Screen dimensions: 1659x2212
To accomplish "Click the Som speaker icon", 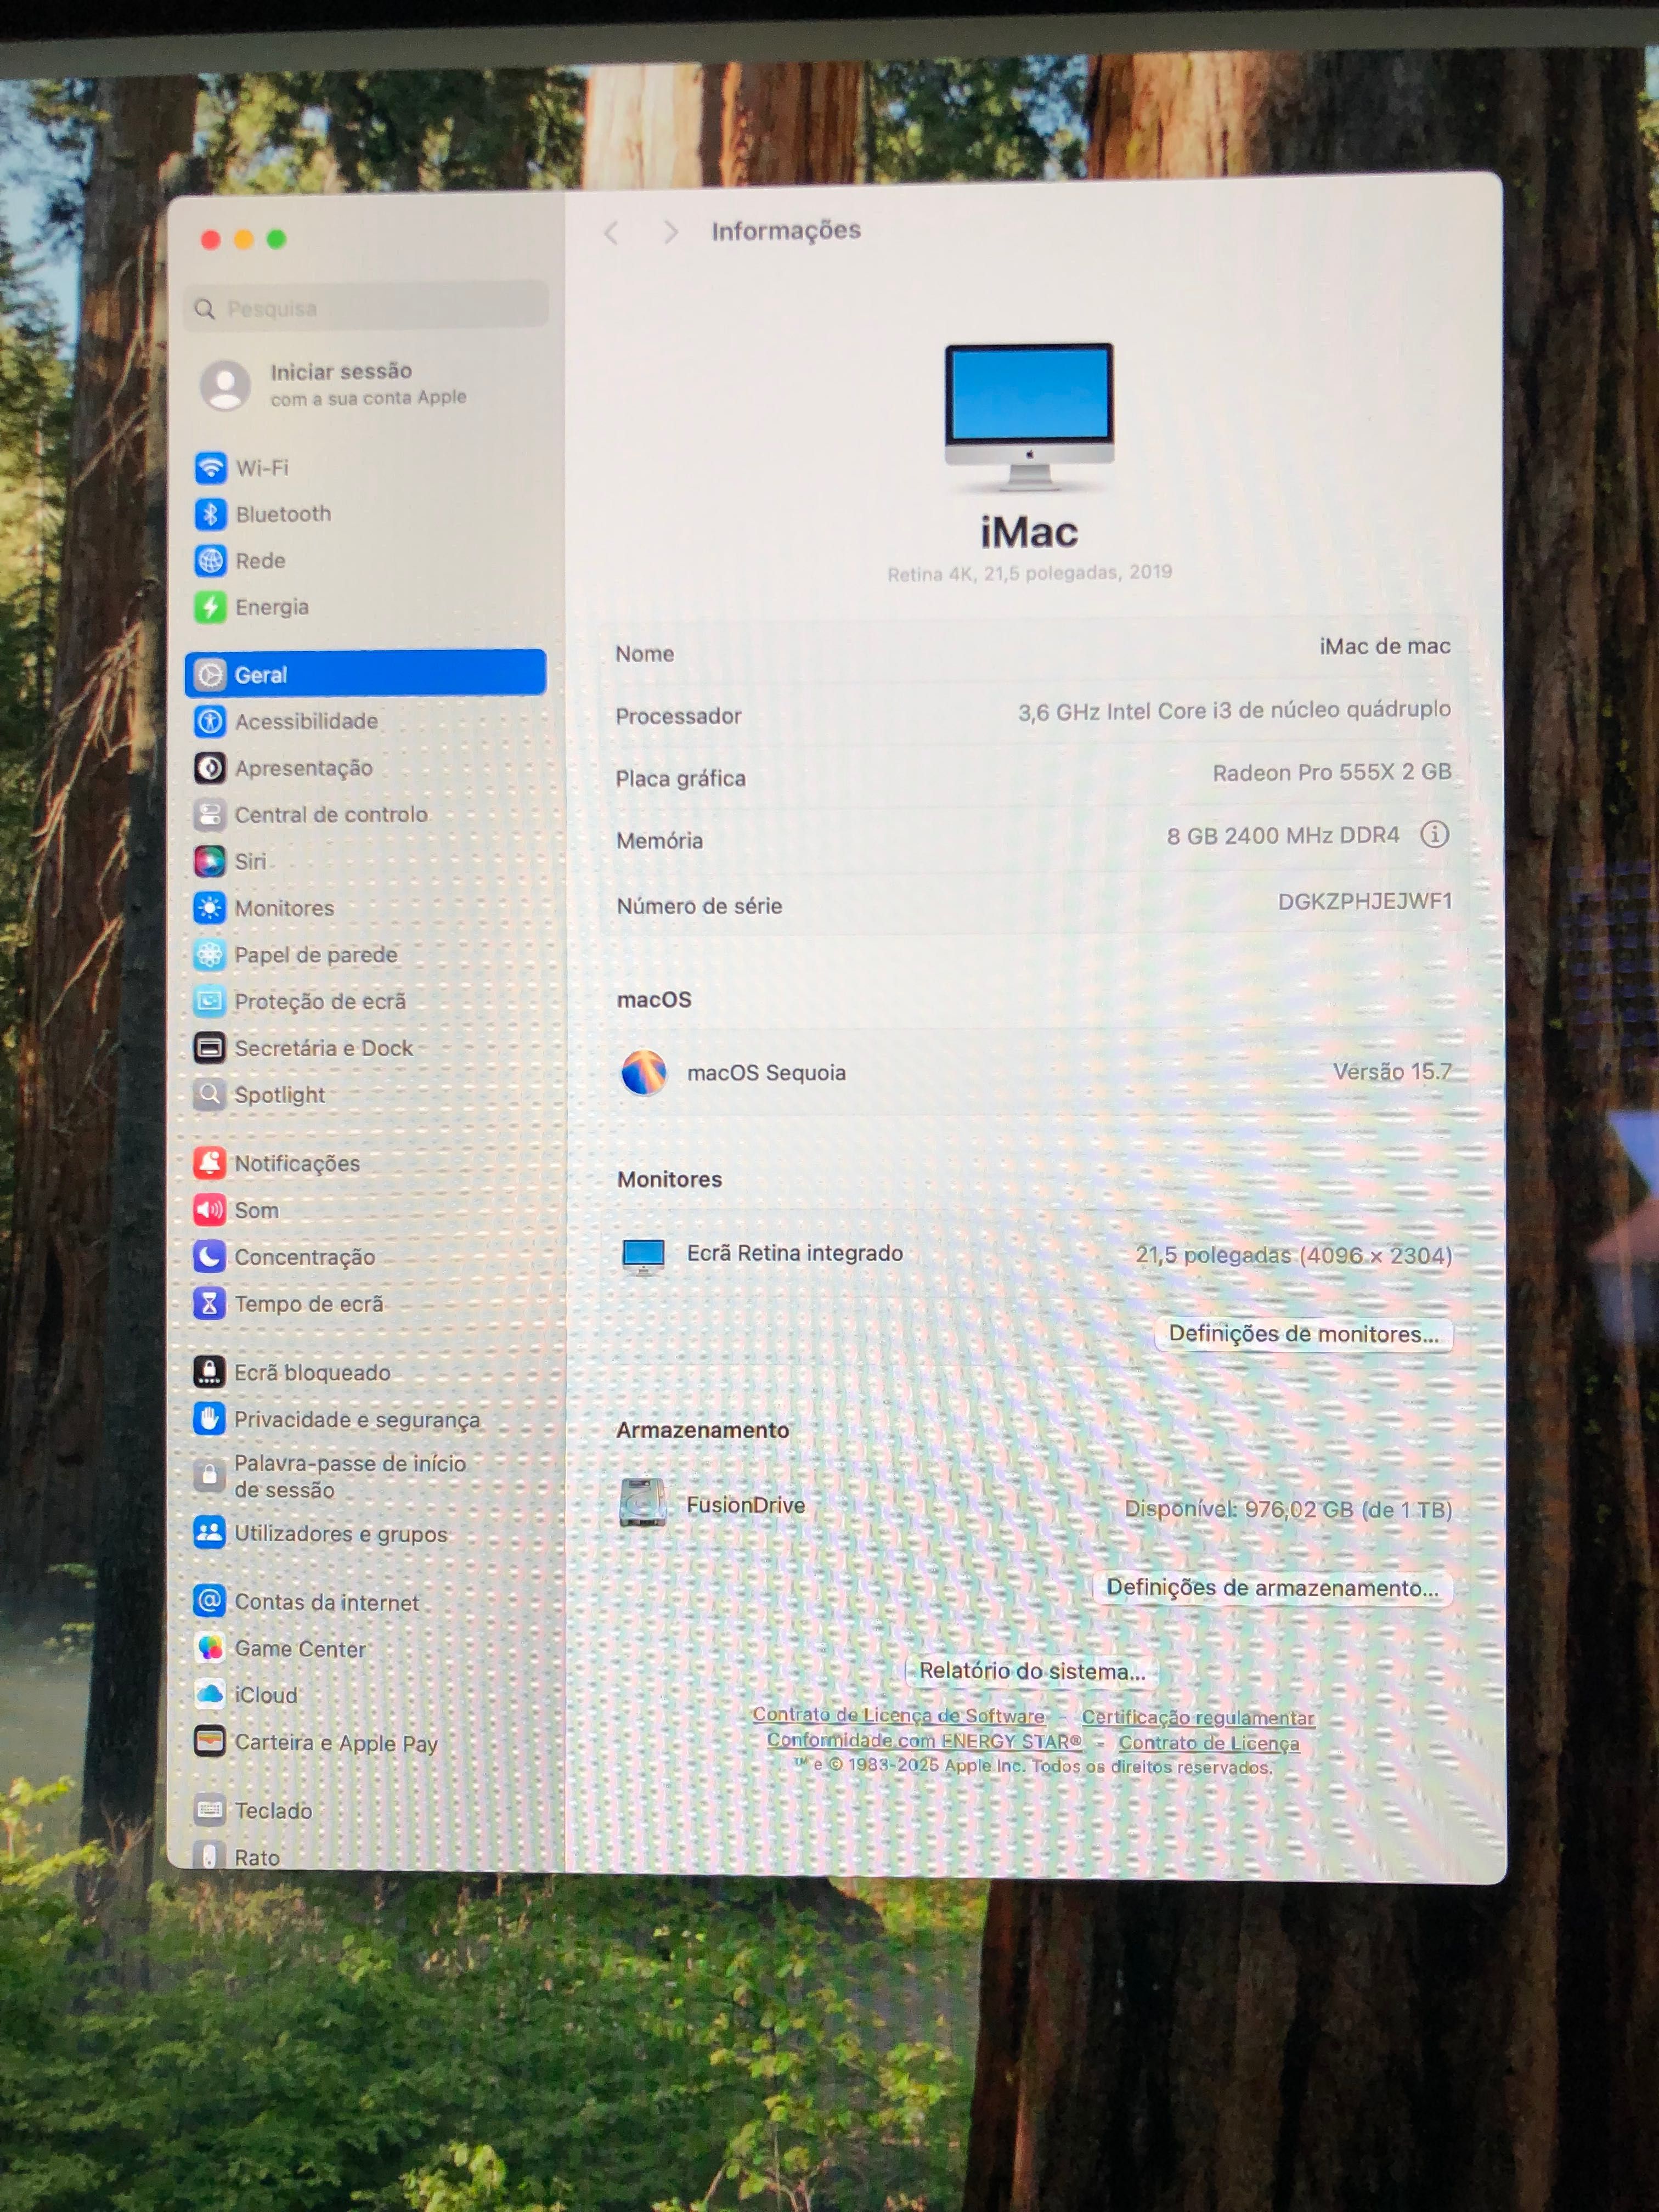I will coord(210,1210).
